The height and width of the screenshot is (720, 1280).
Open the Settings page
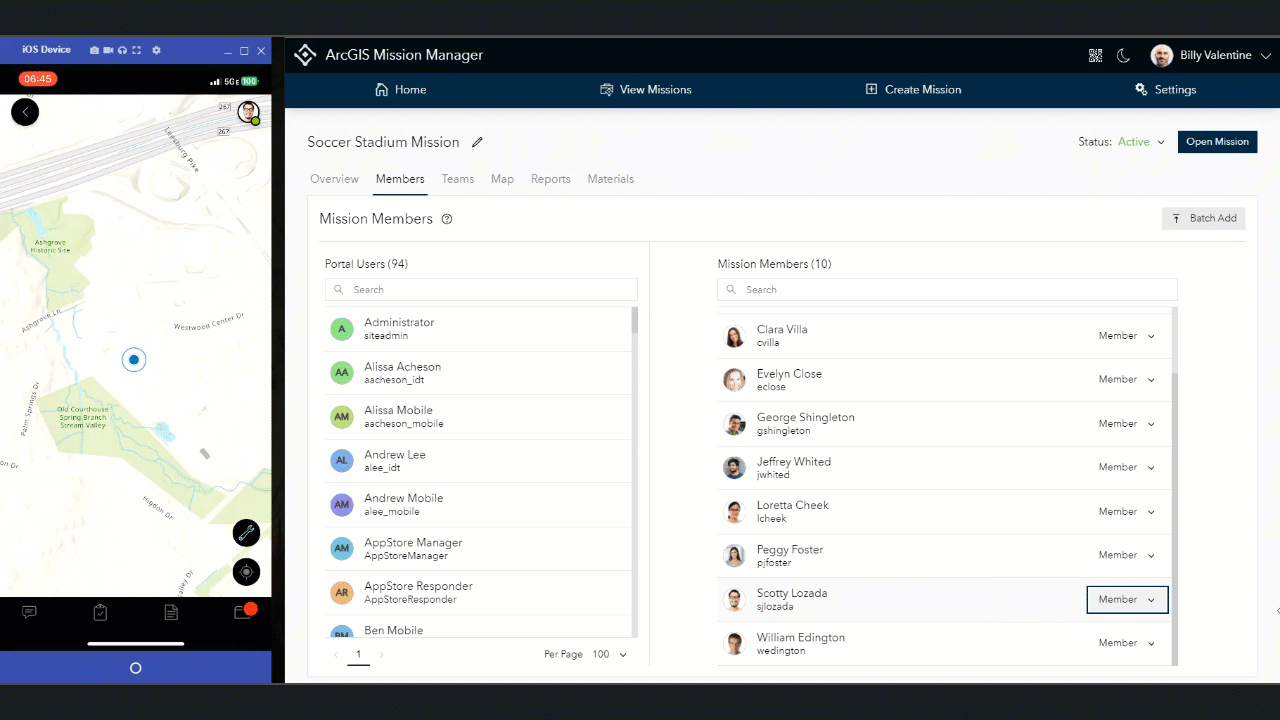pos(1165,89)
